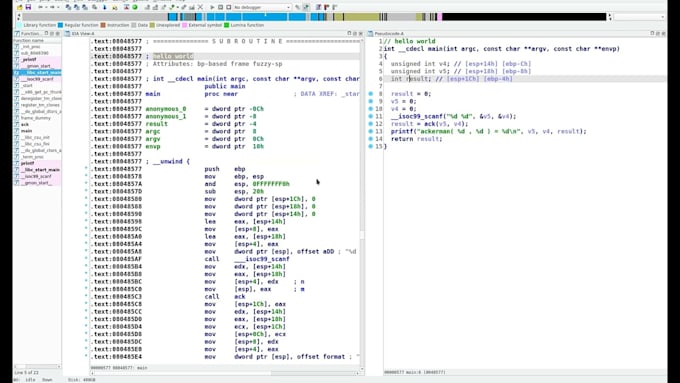
Task: Select the 'ack' function in the Functions list
Action: [x=25, y=124]
